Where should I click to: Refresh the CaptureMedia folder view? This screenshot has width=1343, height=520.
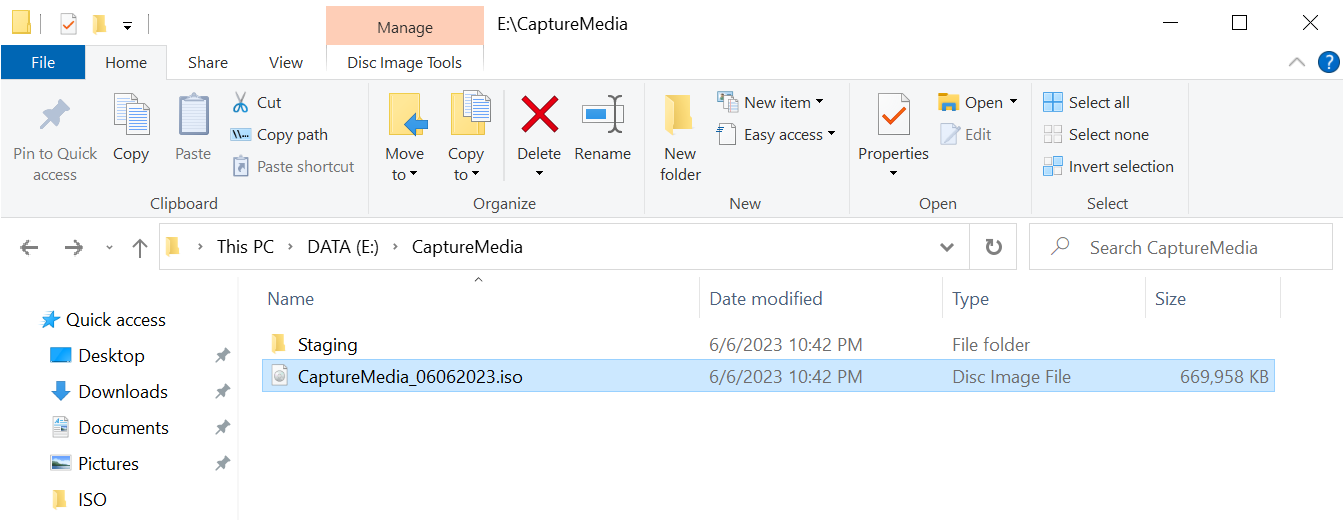coord(993,247)
